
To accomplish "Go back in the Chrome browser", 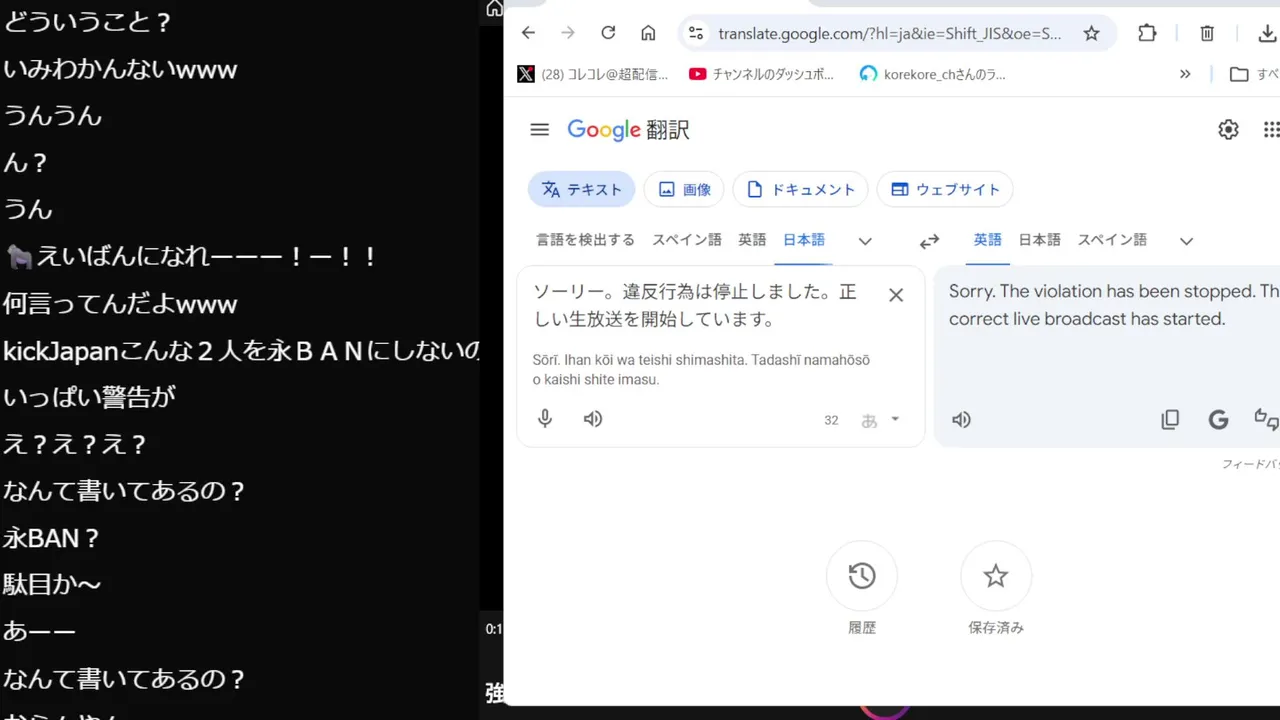I will (x=528, y=33).
